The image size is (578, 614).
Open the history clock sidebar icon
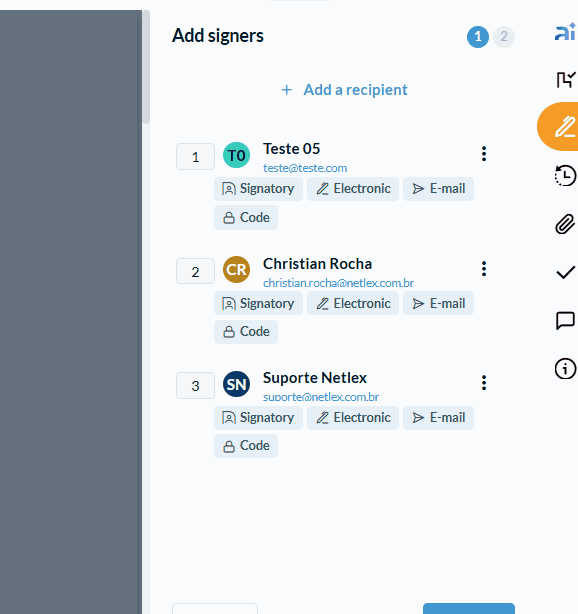click(565, 176)
